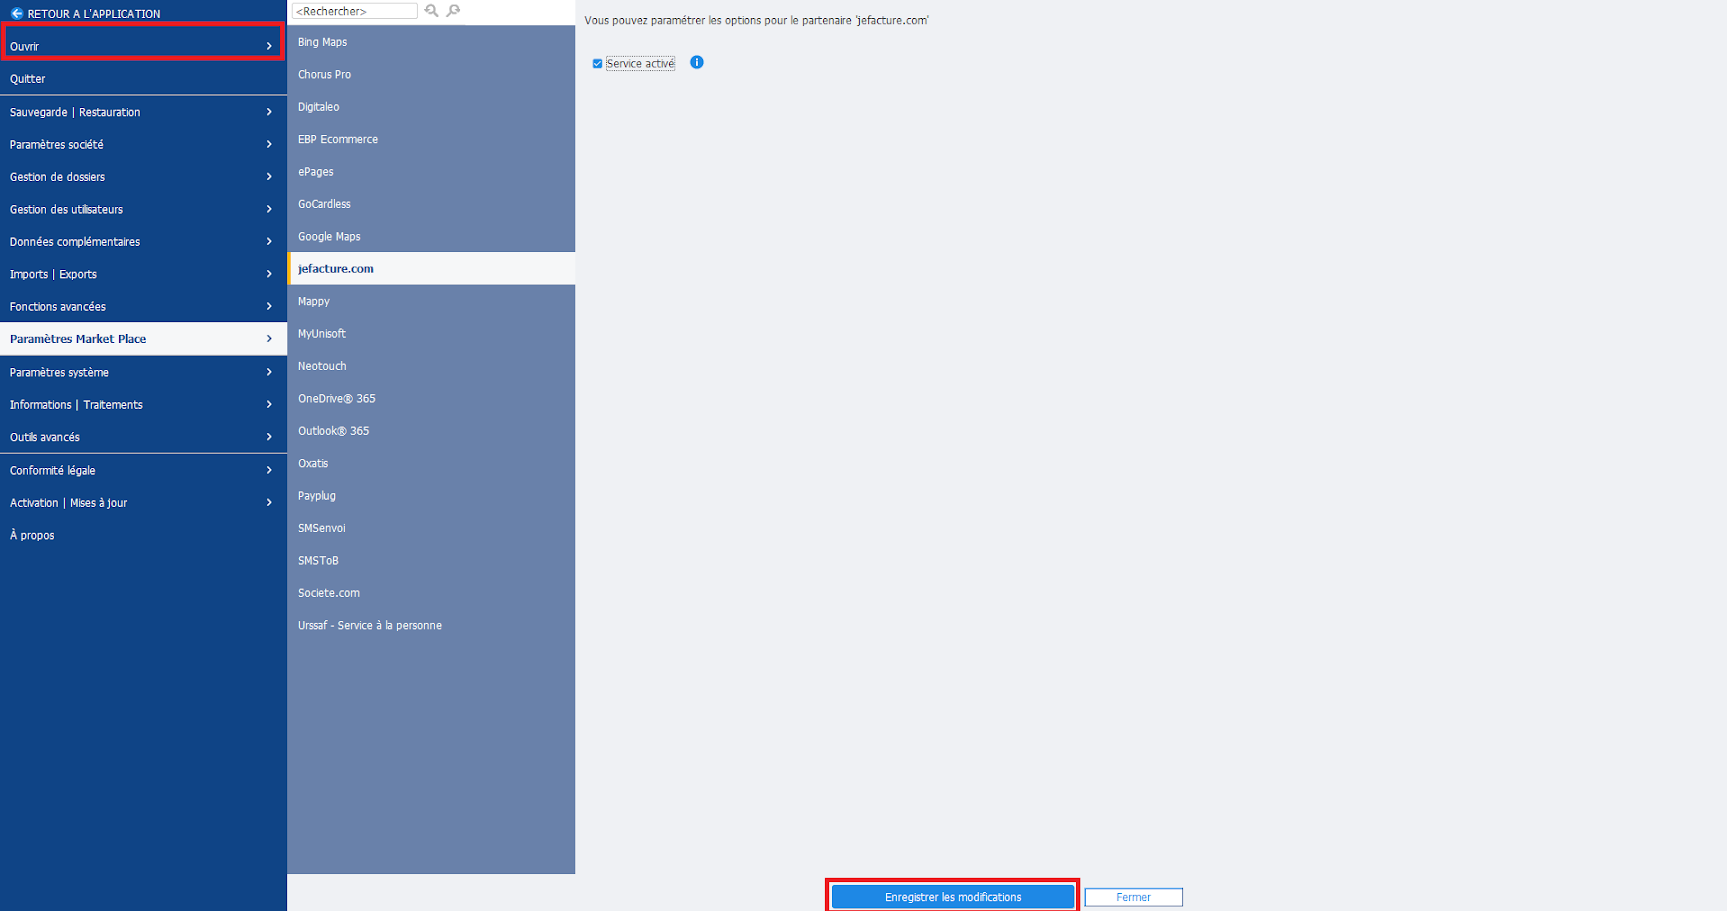Expand the Imports | Exports chevron

click(269, 274)
